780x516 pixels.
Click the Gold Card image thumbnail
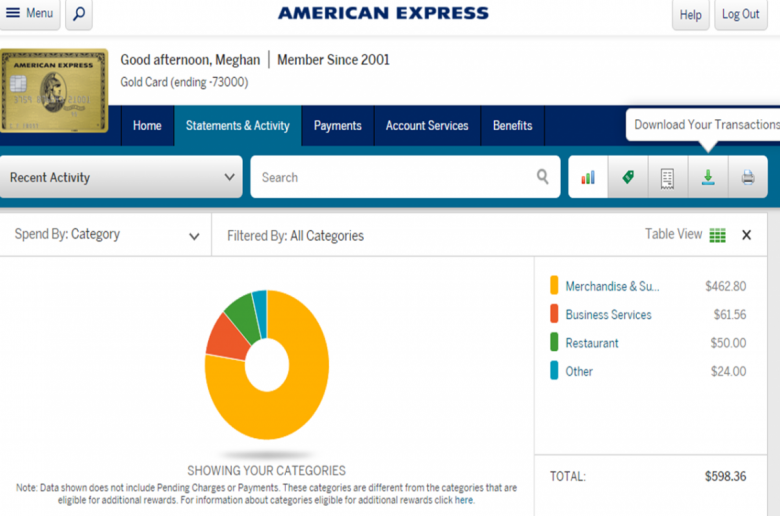click(54, 91)
